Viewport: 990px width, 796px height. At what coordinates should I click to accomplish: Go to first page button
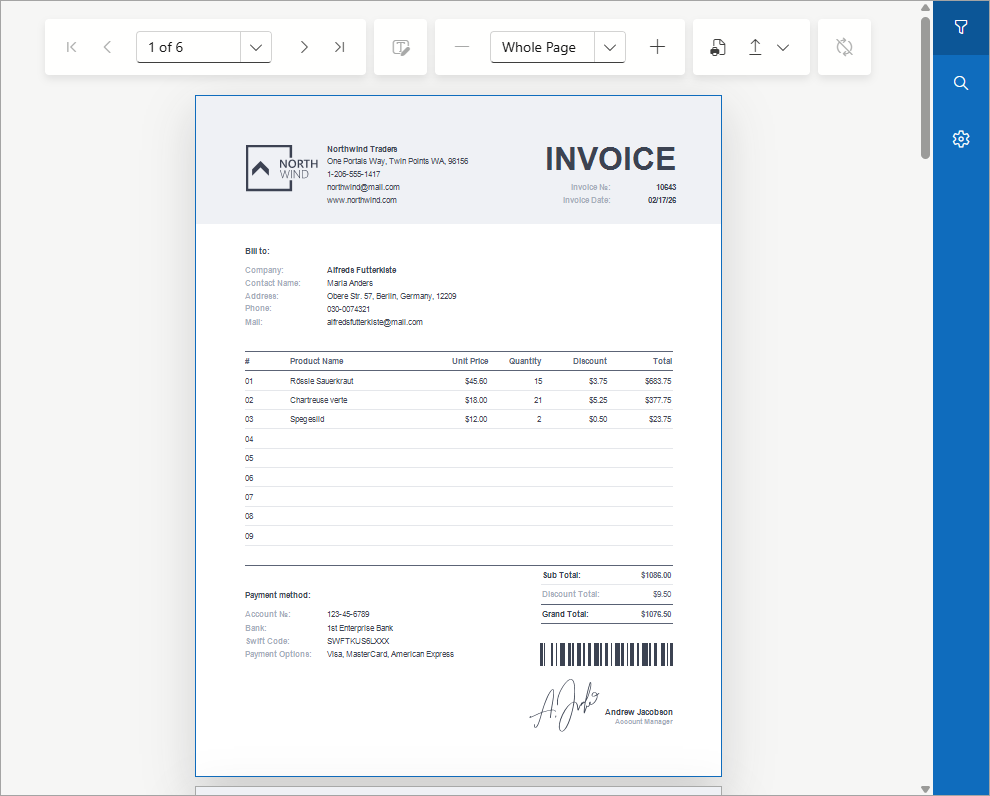coord(71,47)
